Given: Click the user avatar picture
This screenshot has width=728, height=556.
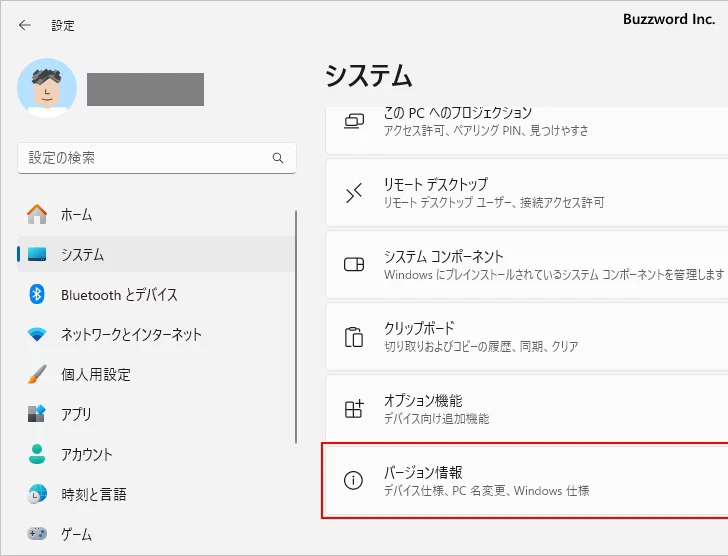Looking at the screenshot, I should pos(47,88).
